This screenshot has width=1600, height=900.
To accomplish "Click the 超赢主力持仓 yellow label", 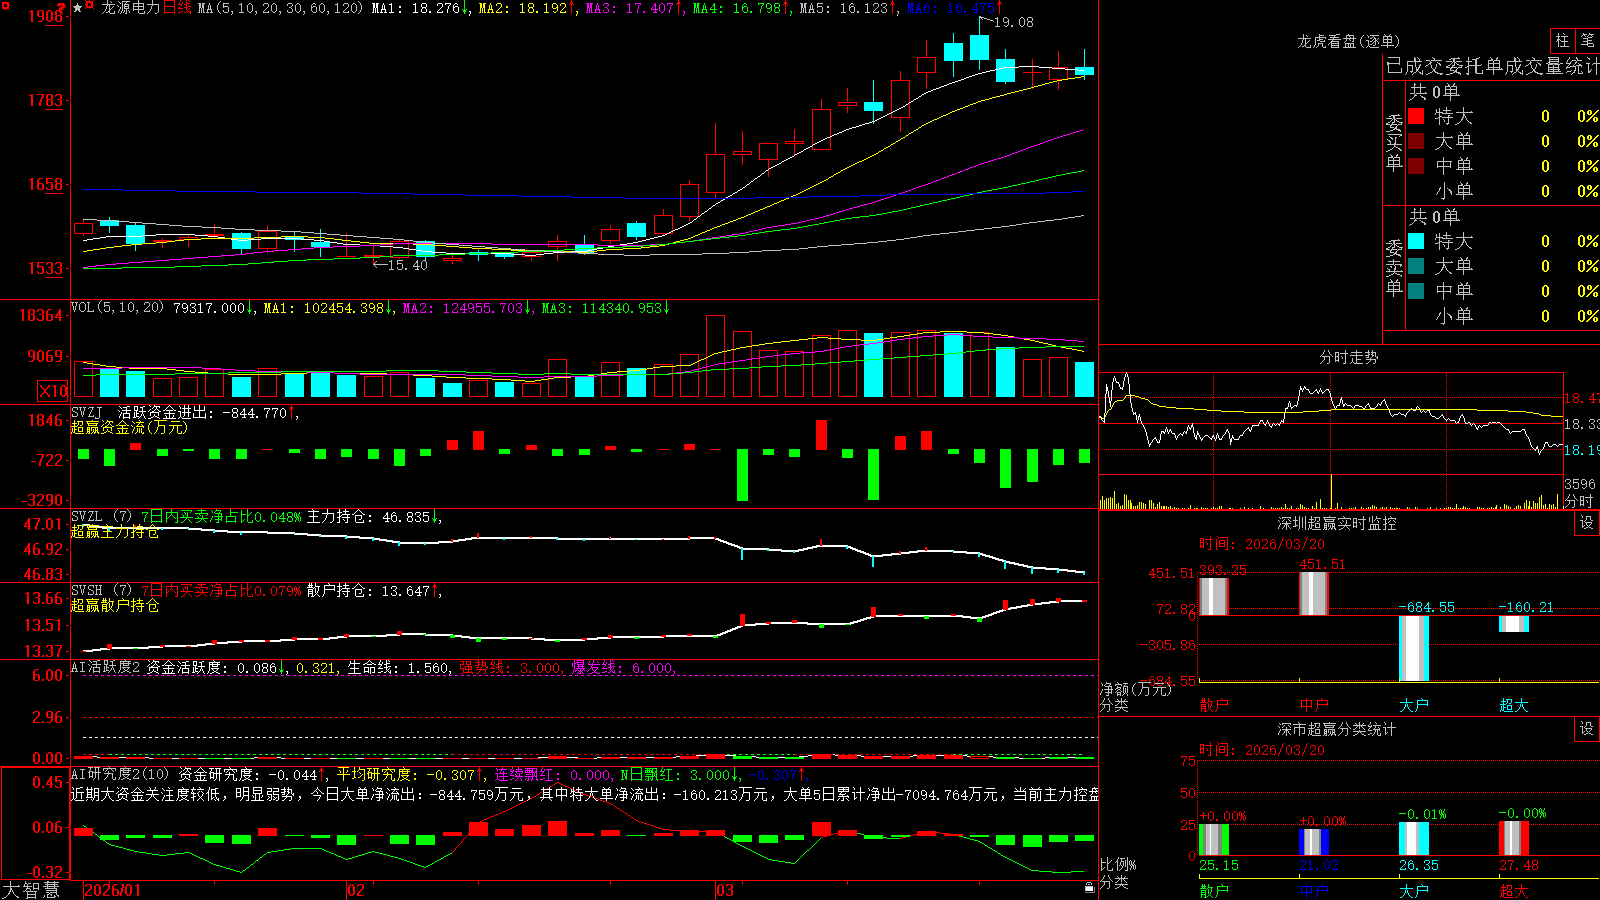I will pos(115,532).
